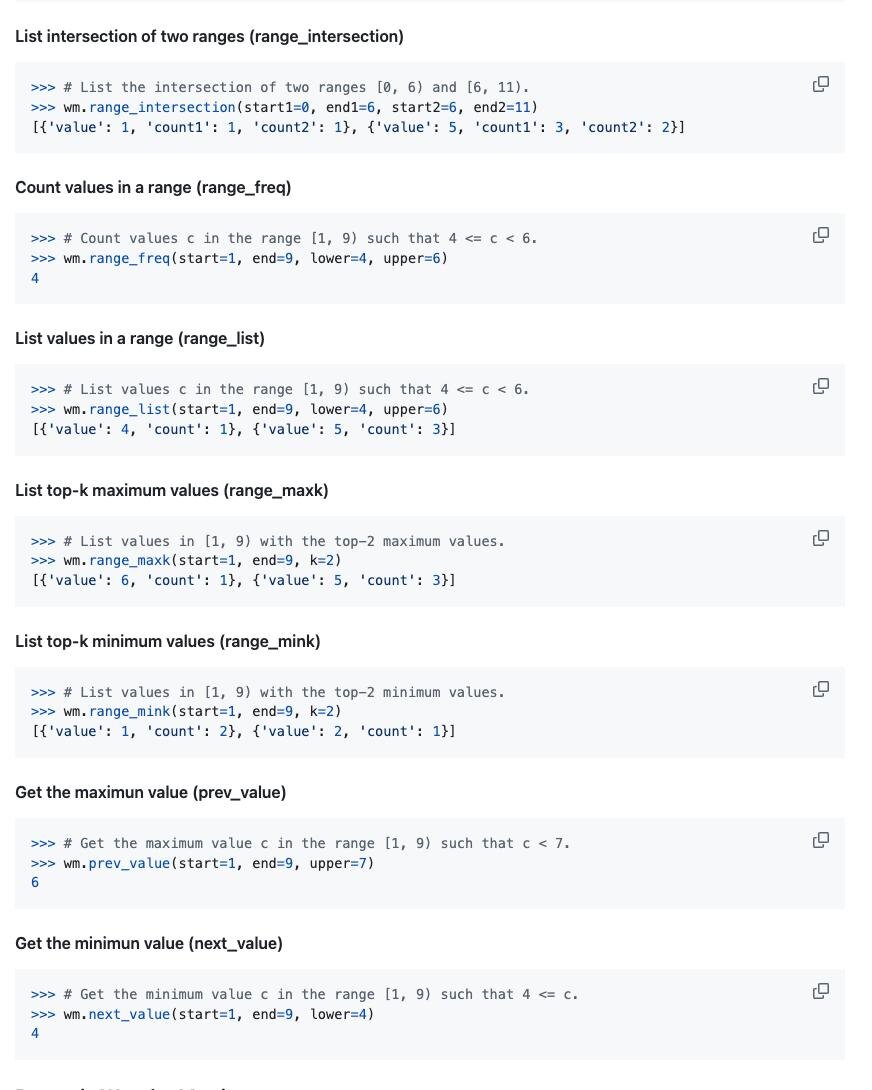
Task: Click the wm.next_value function call line
Action: click(x=202, y=1014)
